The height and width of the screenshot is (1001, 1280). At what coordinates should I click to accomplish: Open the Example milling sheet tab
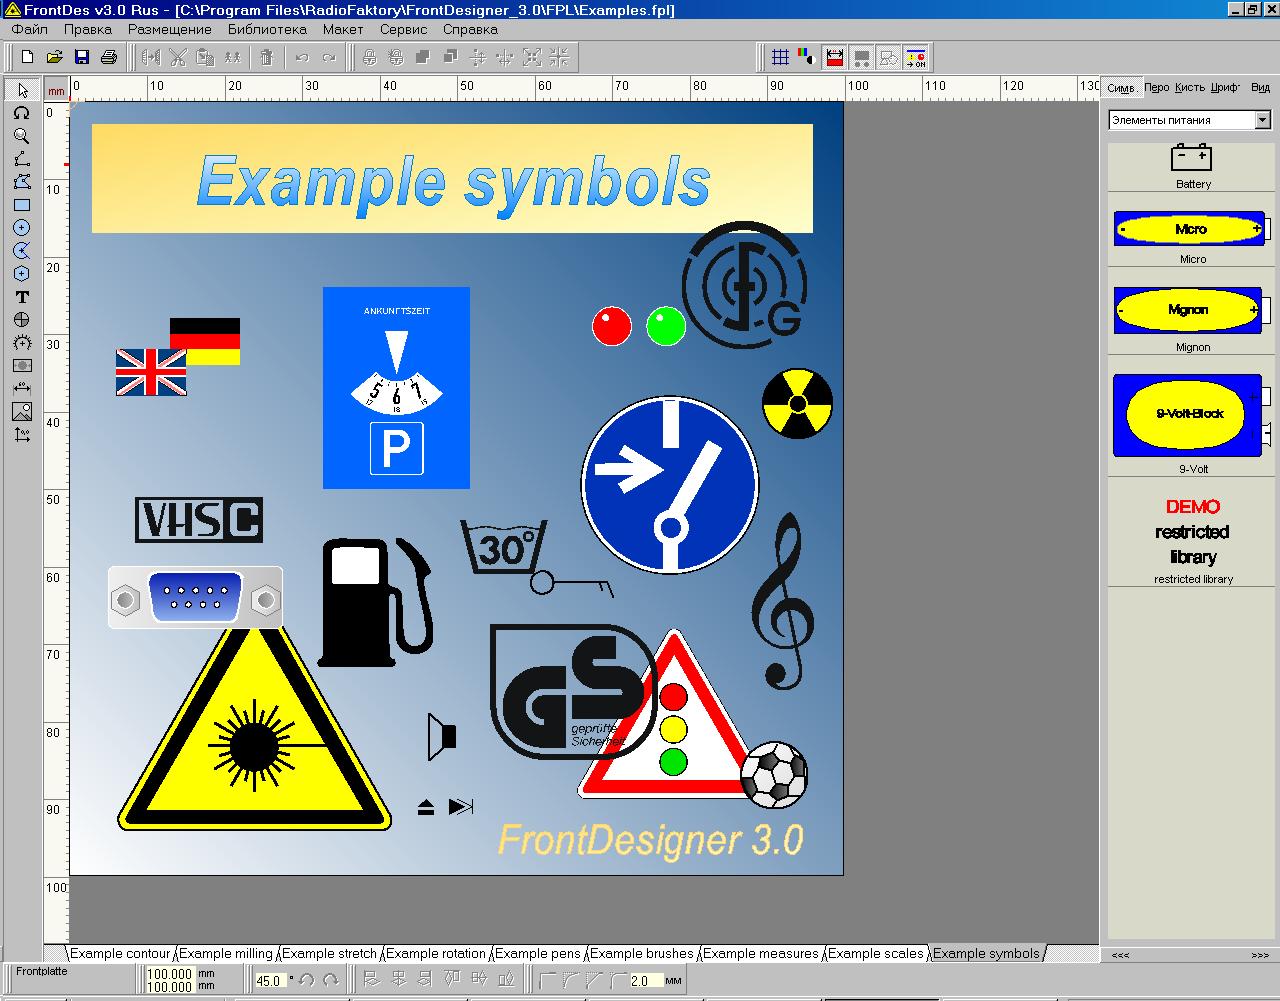[x=225, y=954]
